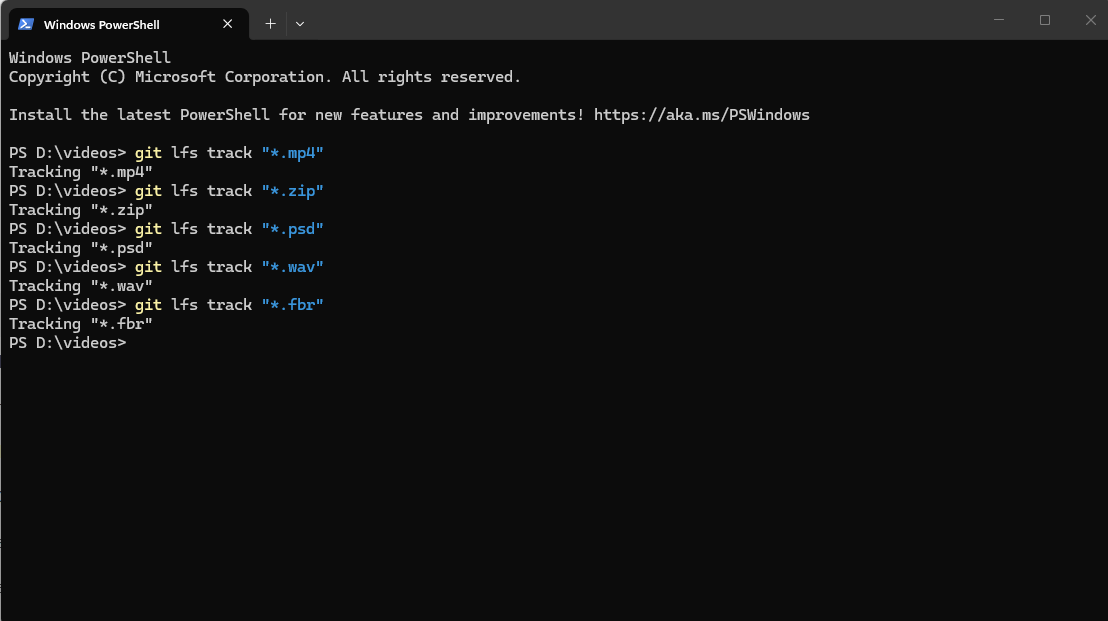Click the last empty PS D:\videos> prompt
1108x621 pixels.
tap(67, 343)
